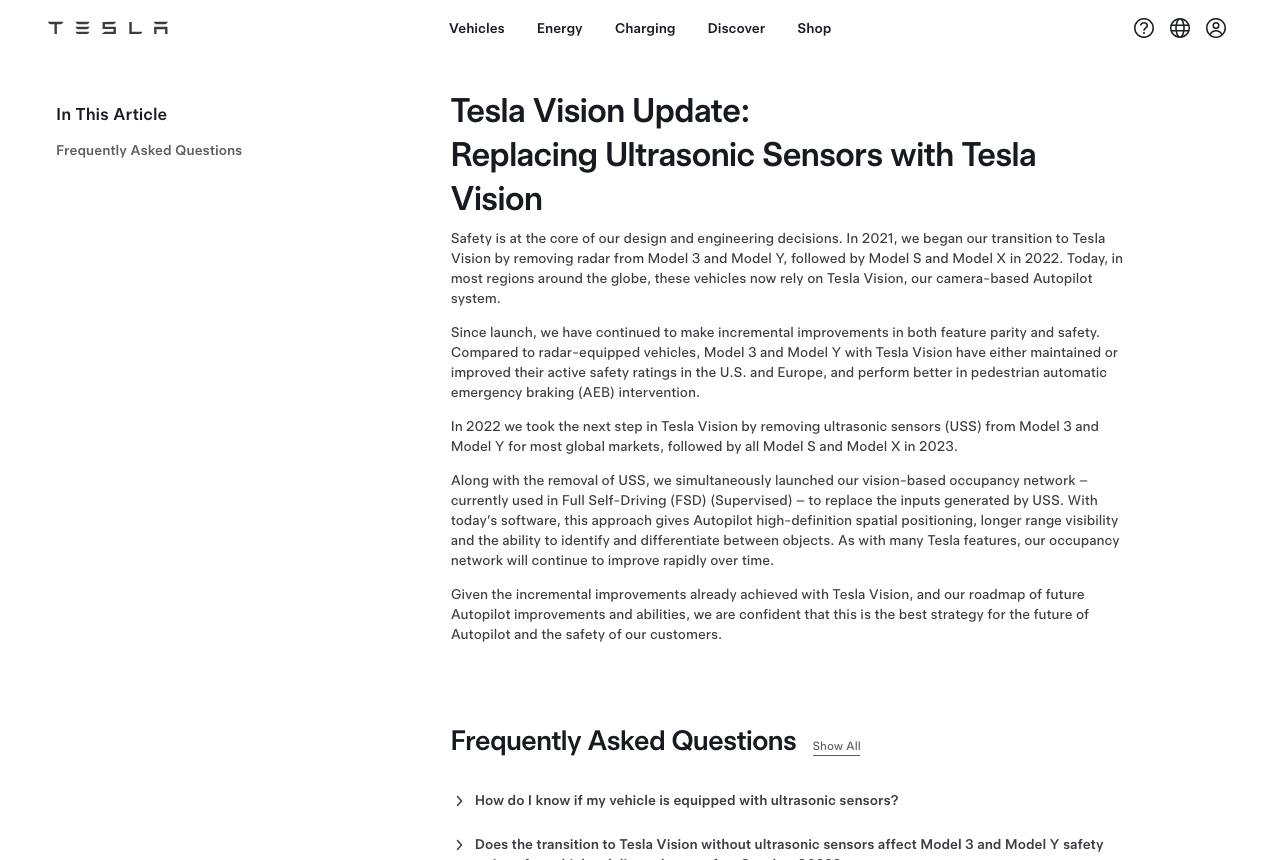This screenshot has width=1280, height=860.
Task: Open the Discover menu
Action: (736, 28)
